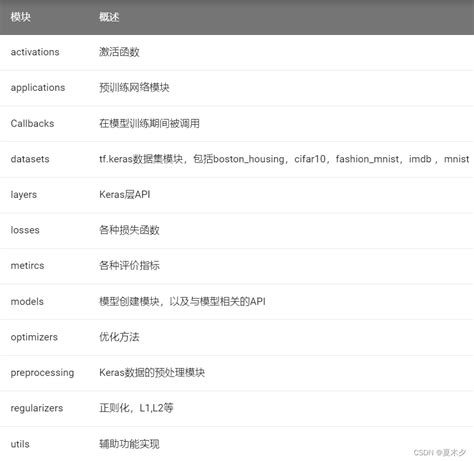This screenshot has height=461, width=474.
Task: Click the 预训练网络模块 description
Action: 134,88
